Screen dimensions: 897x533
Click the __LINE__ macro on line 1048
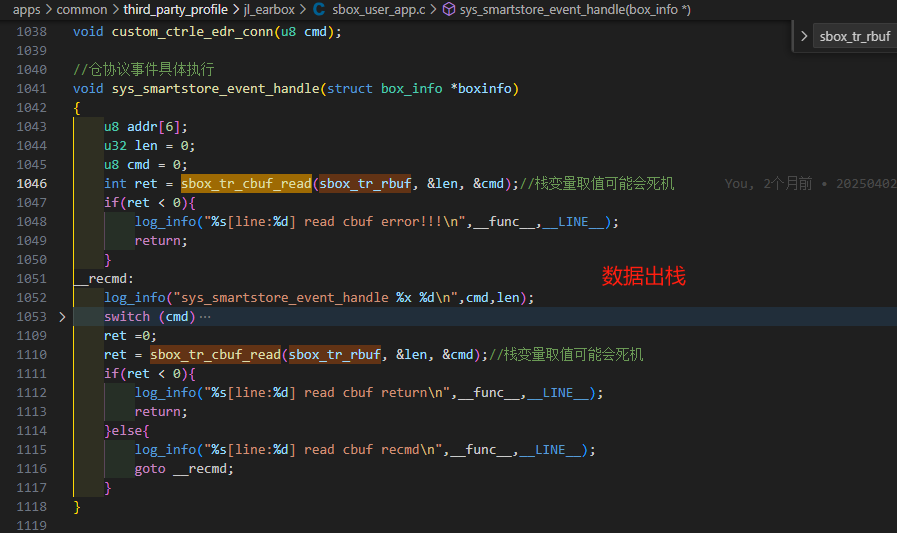coord(573,222)
